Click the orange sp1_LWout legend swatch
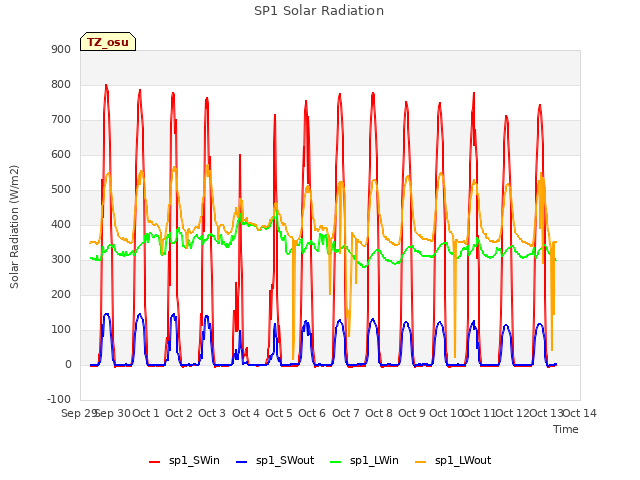640x480 pixels. 420,462
